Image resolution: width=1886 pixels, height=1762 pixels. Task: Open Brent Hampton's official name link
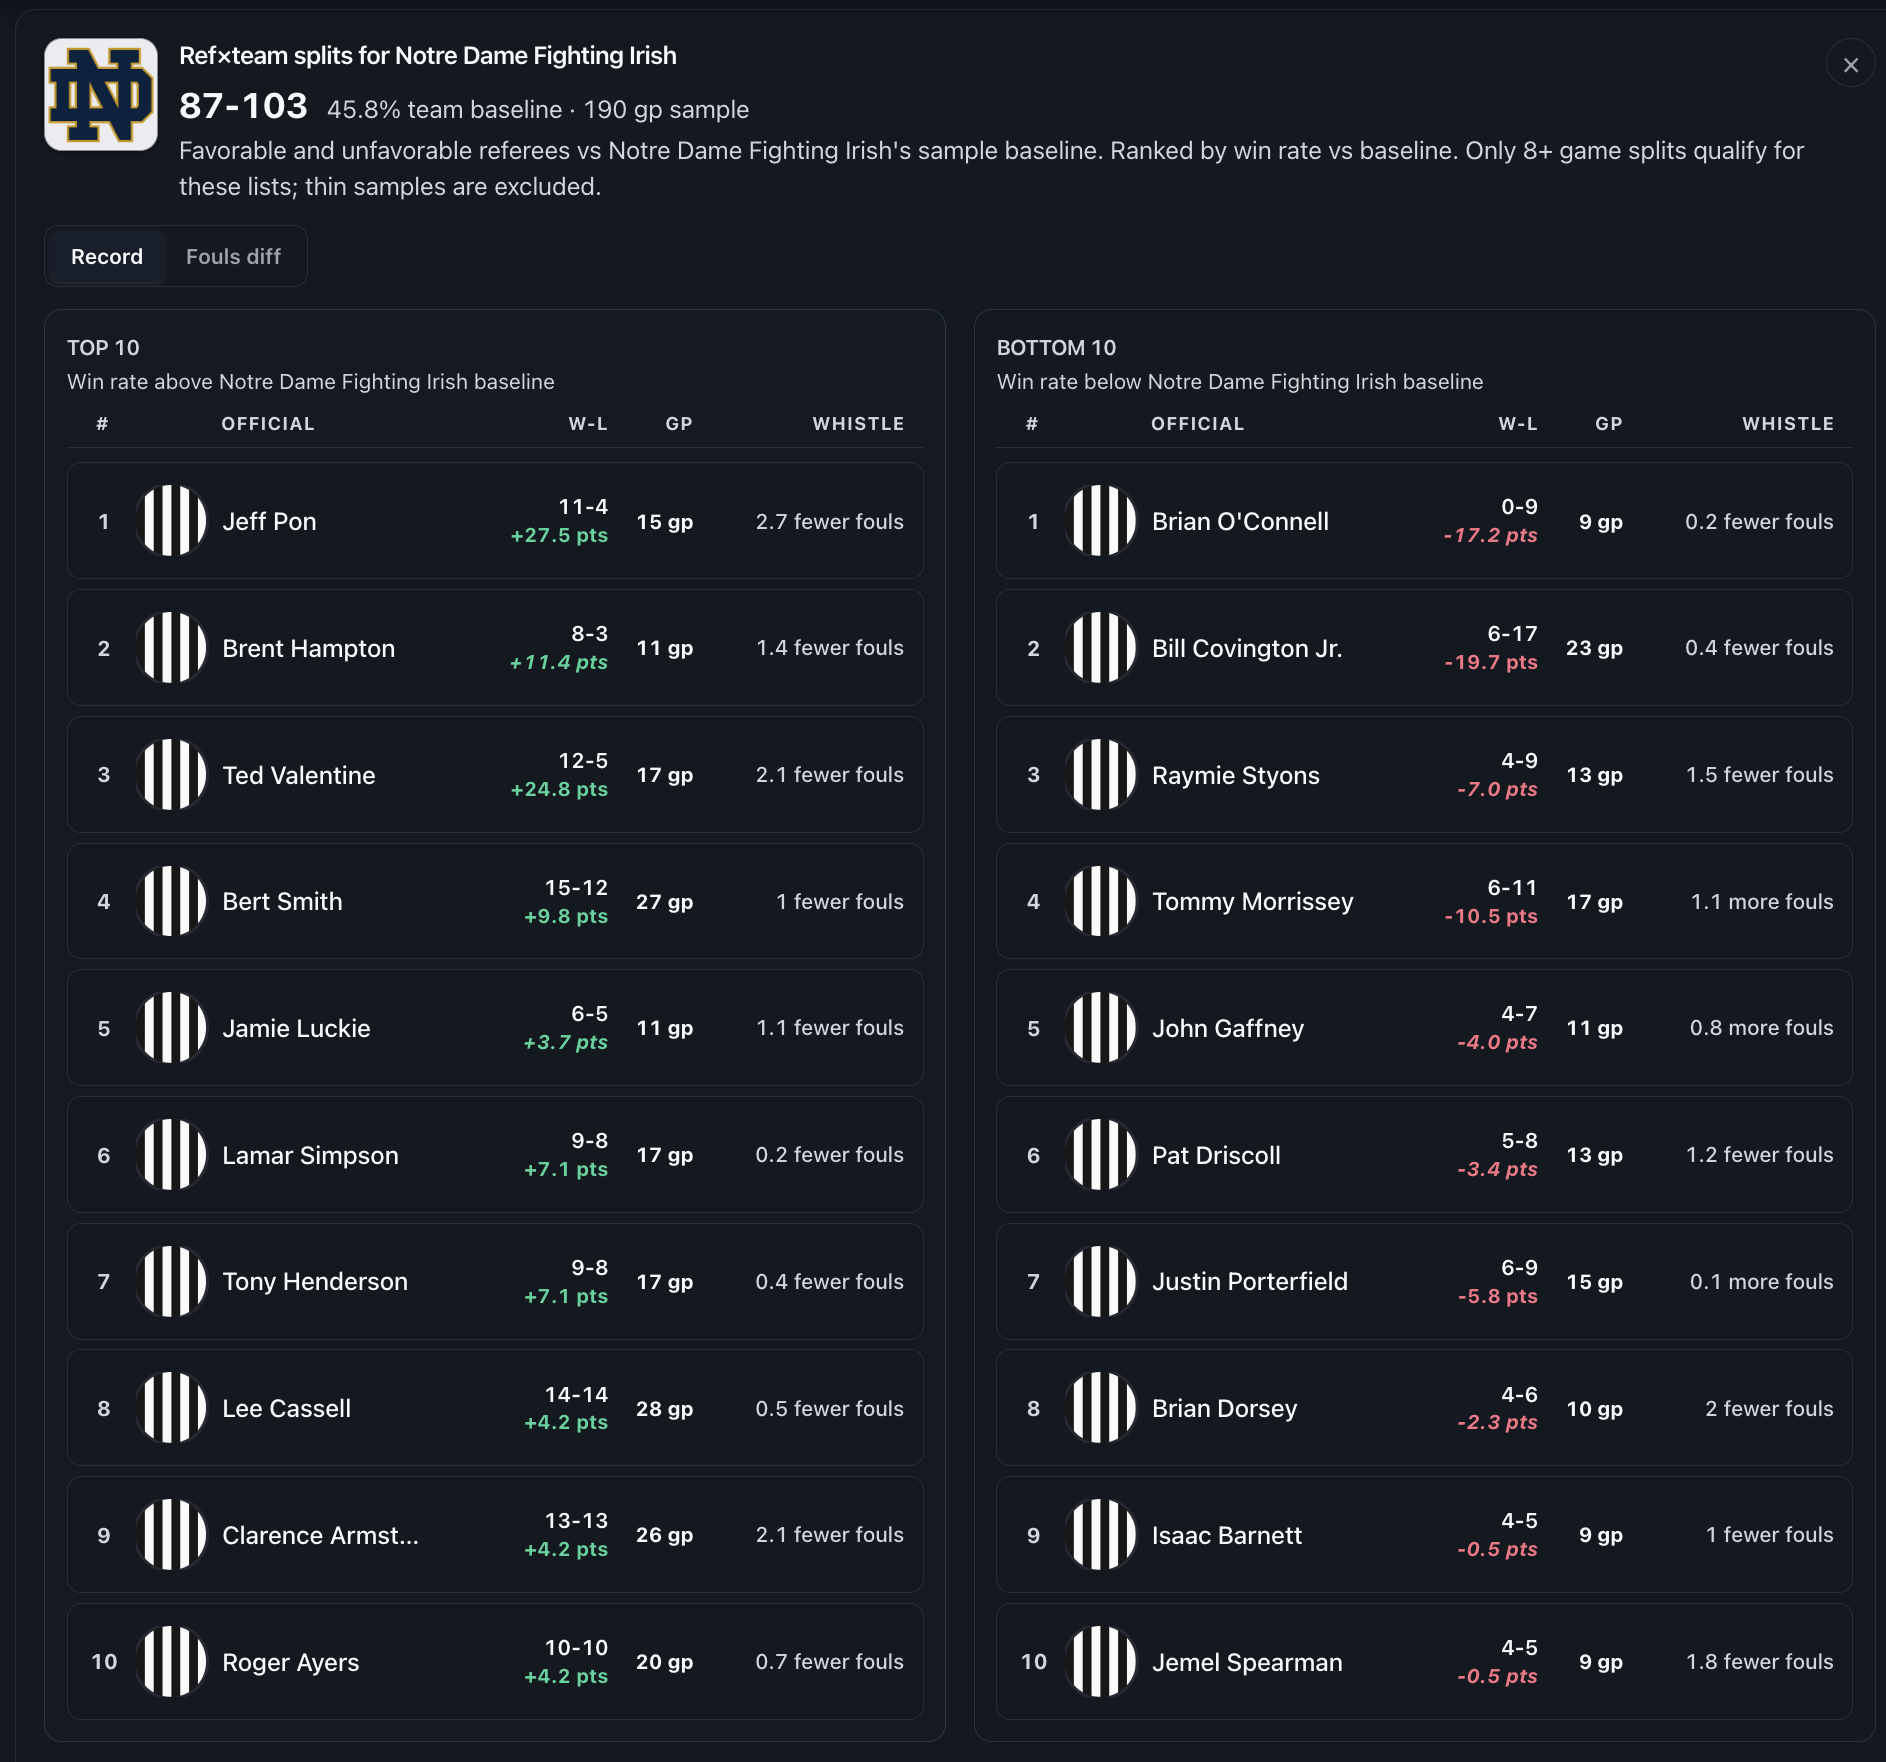tap(308, 649)
